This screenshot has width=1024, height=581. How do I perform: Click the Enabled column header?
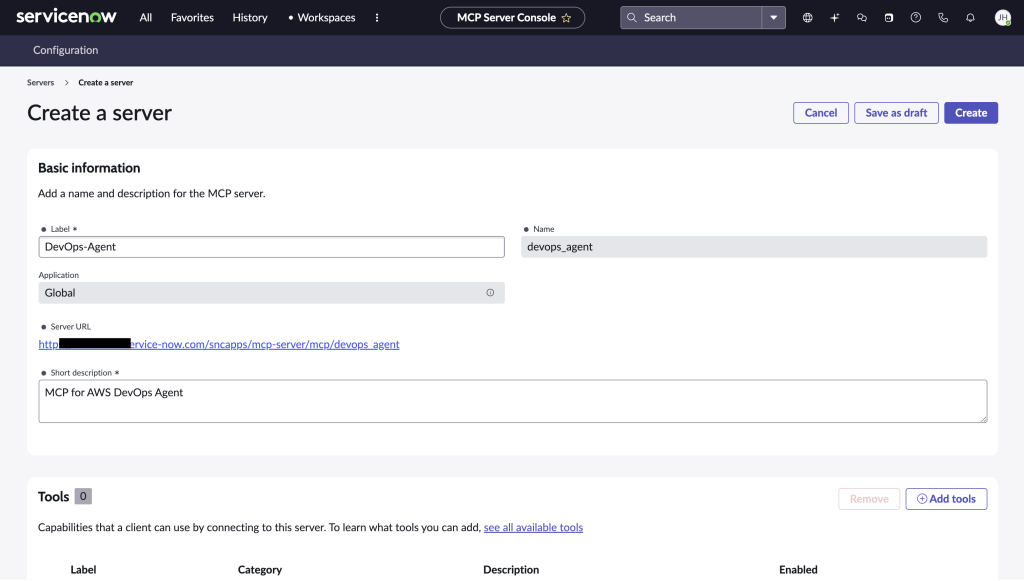click(x=798, y=570)
